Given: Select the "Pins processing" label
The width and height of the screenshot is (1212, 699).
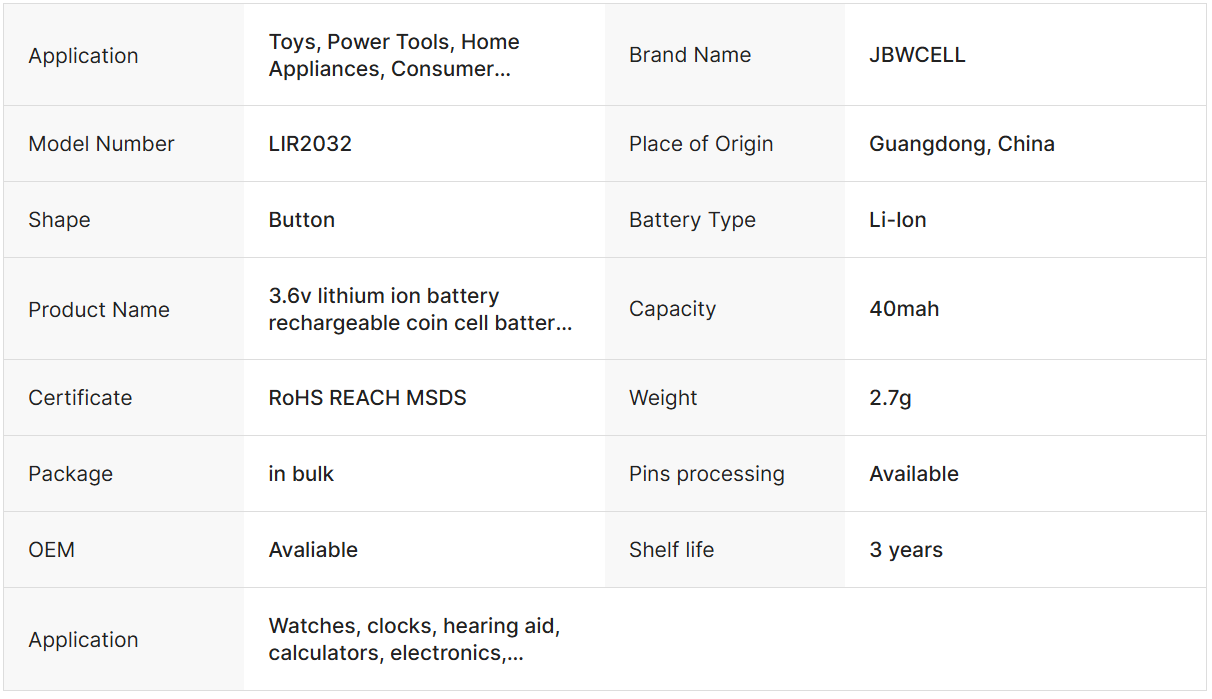Looking at the screenshot, I should coord(706,474).
